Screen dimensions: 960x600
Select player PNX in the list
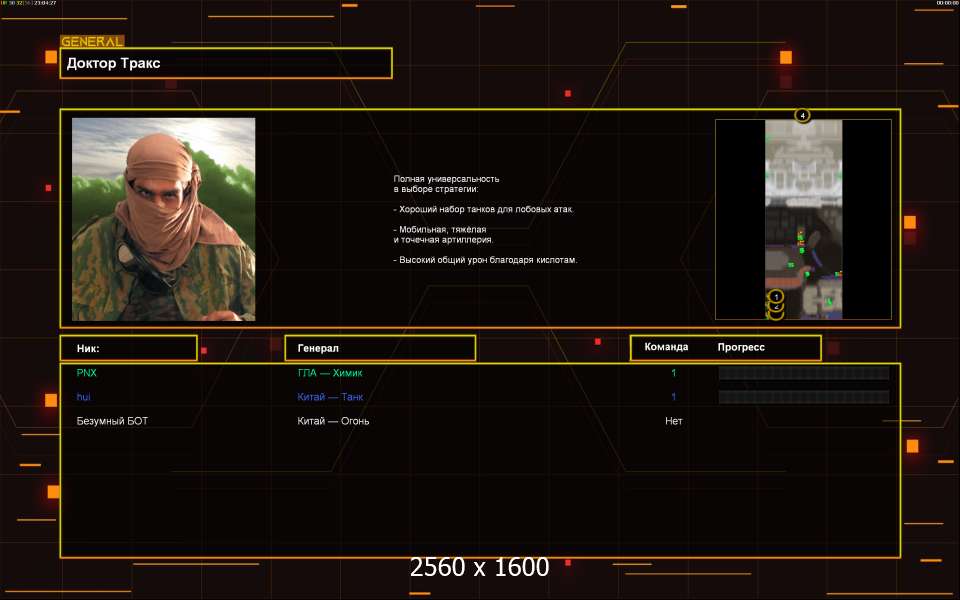(87, 373)
